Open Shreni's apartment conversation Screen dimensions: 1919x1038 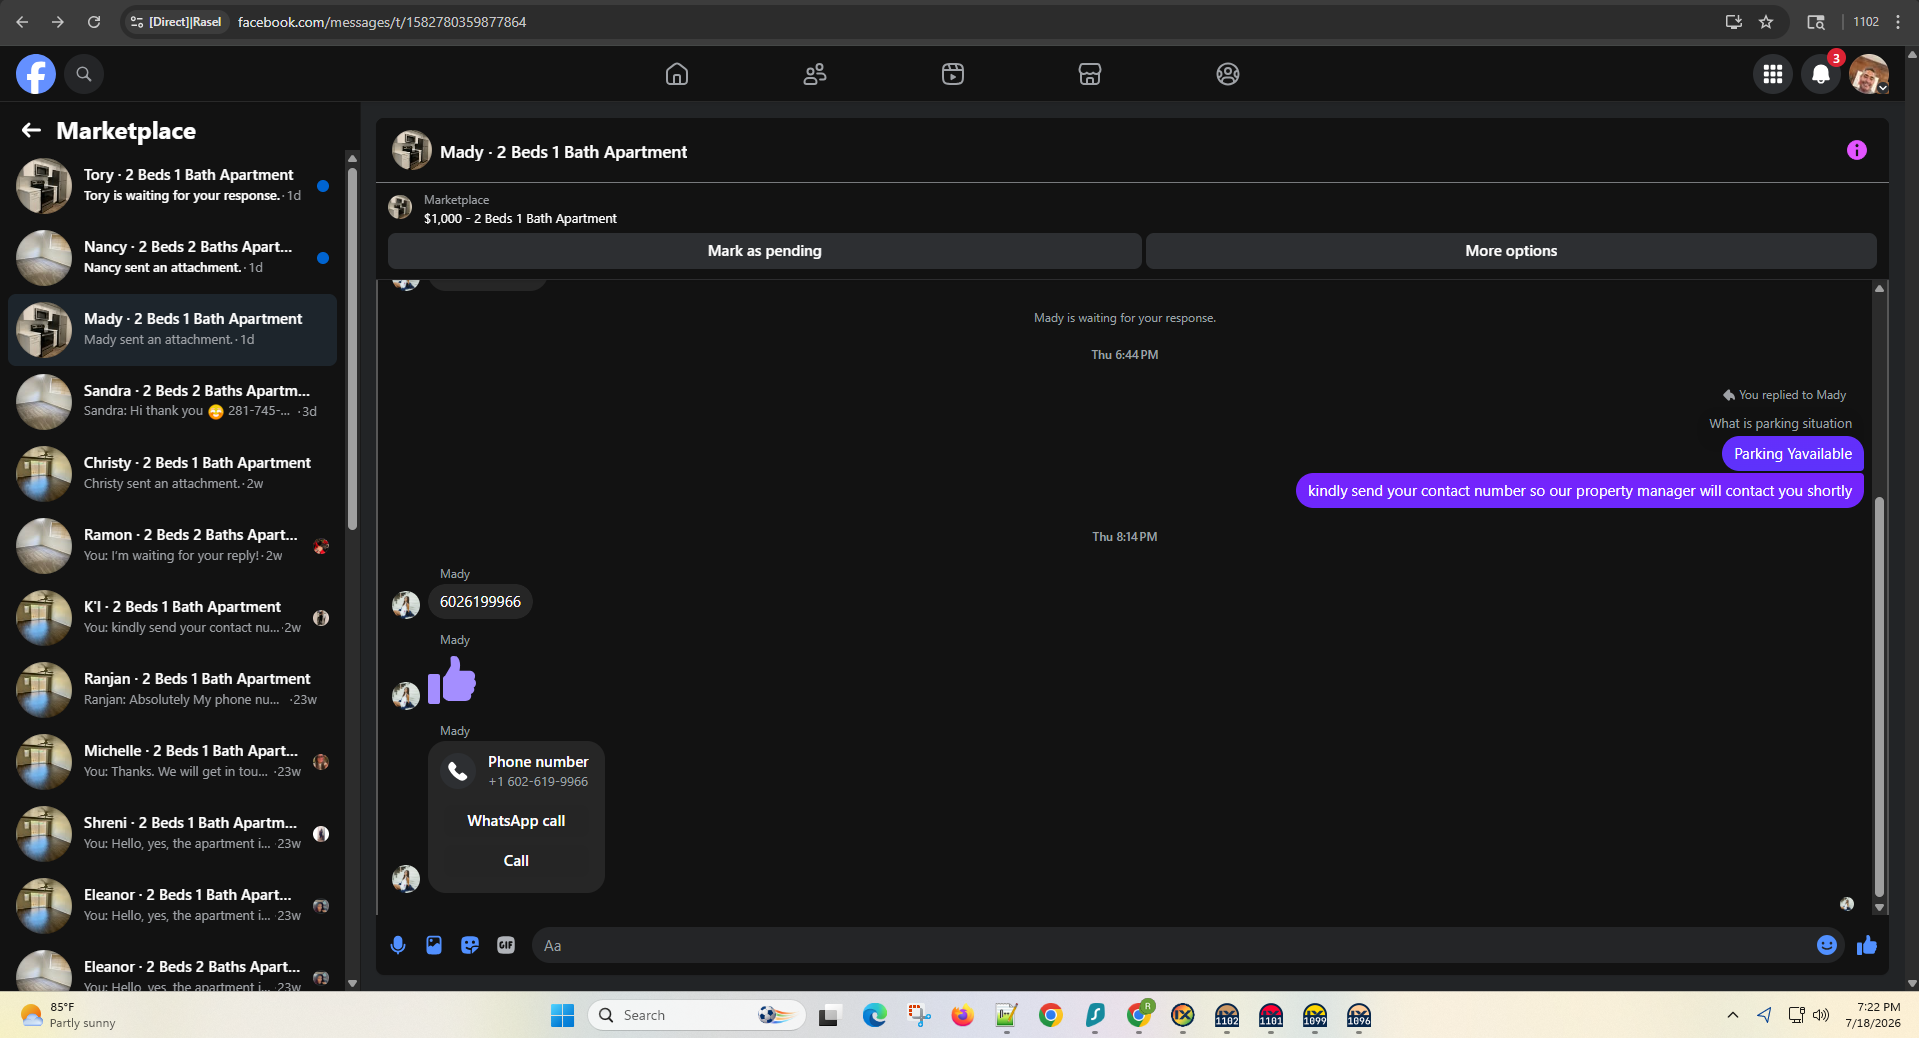click(172, 834)
